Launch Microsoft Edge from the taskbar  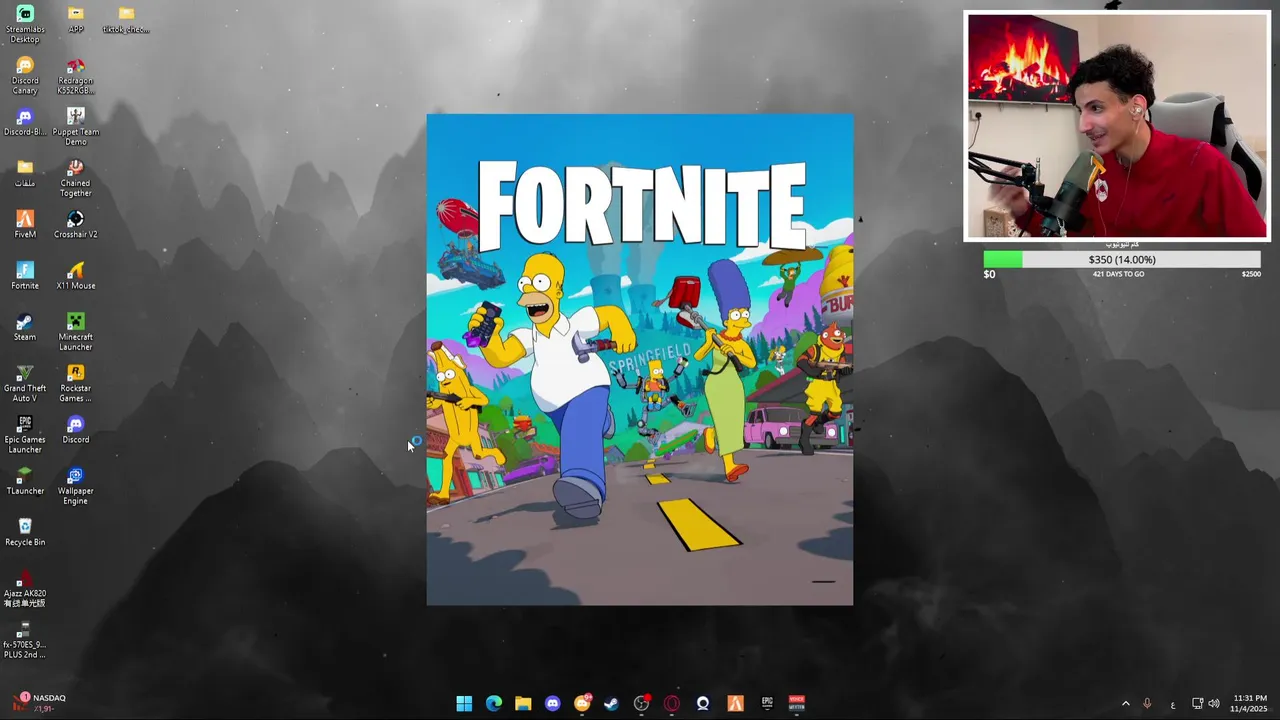click(x=494, y=703)
